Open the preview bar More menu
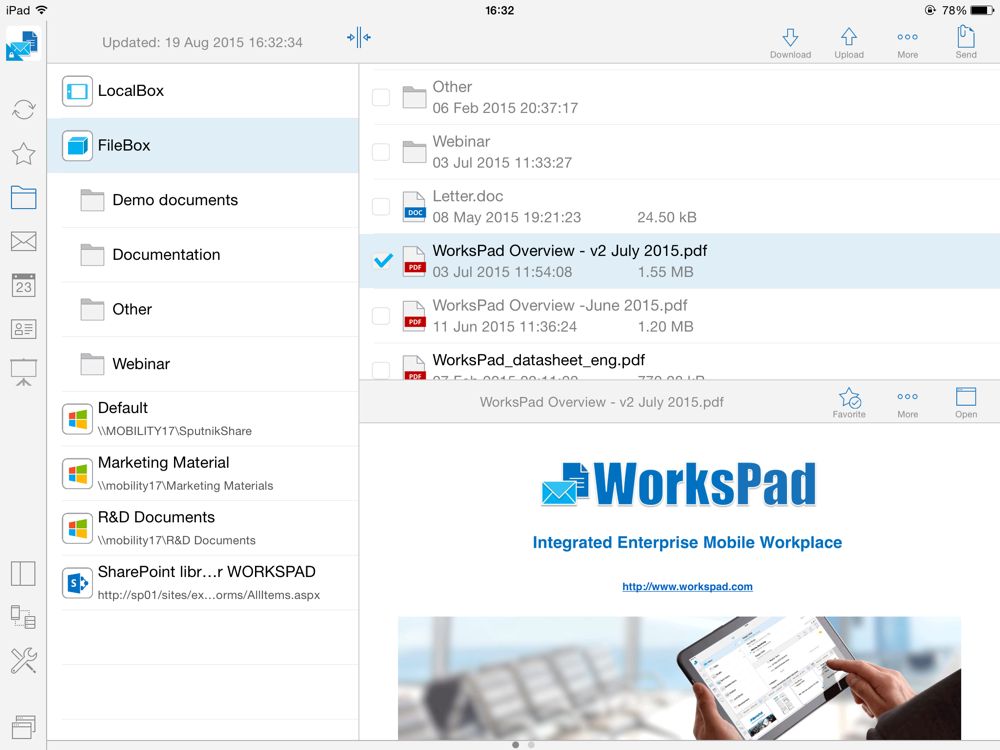The width and height of the screenshot is (1000, 750). (908, 403)
